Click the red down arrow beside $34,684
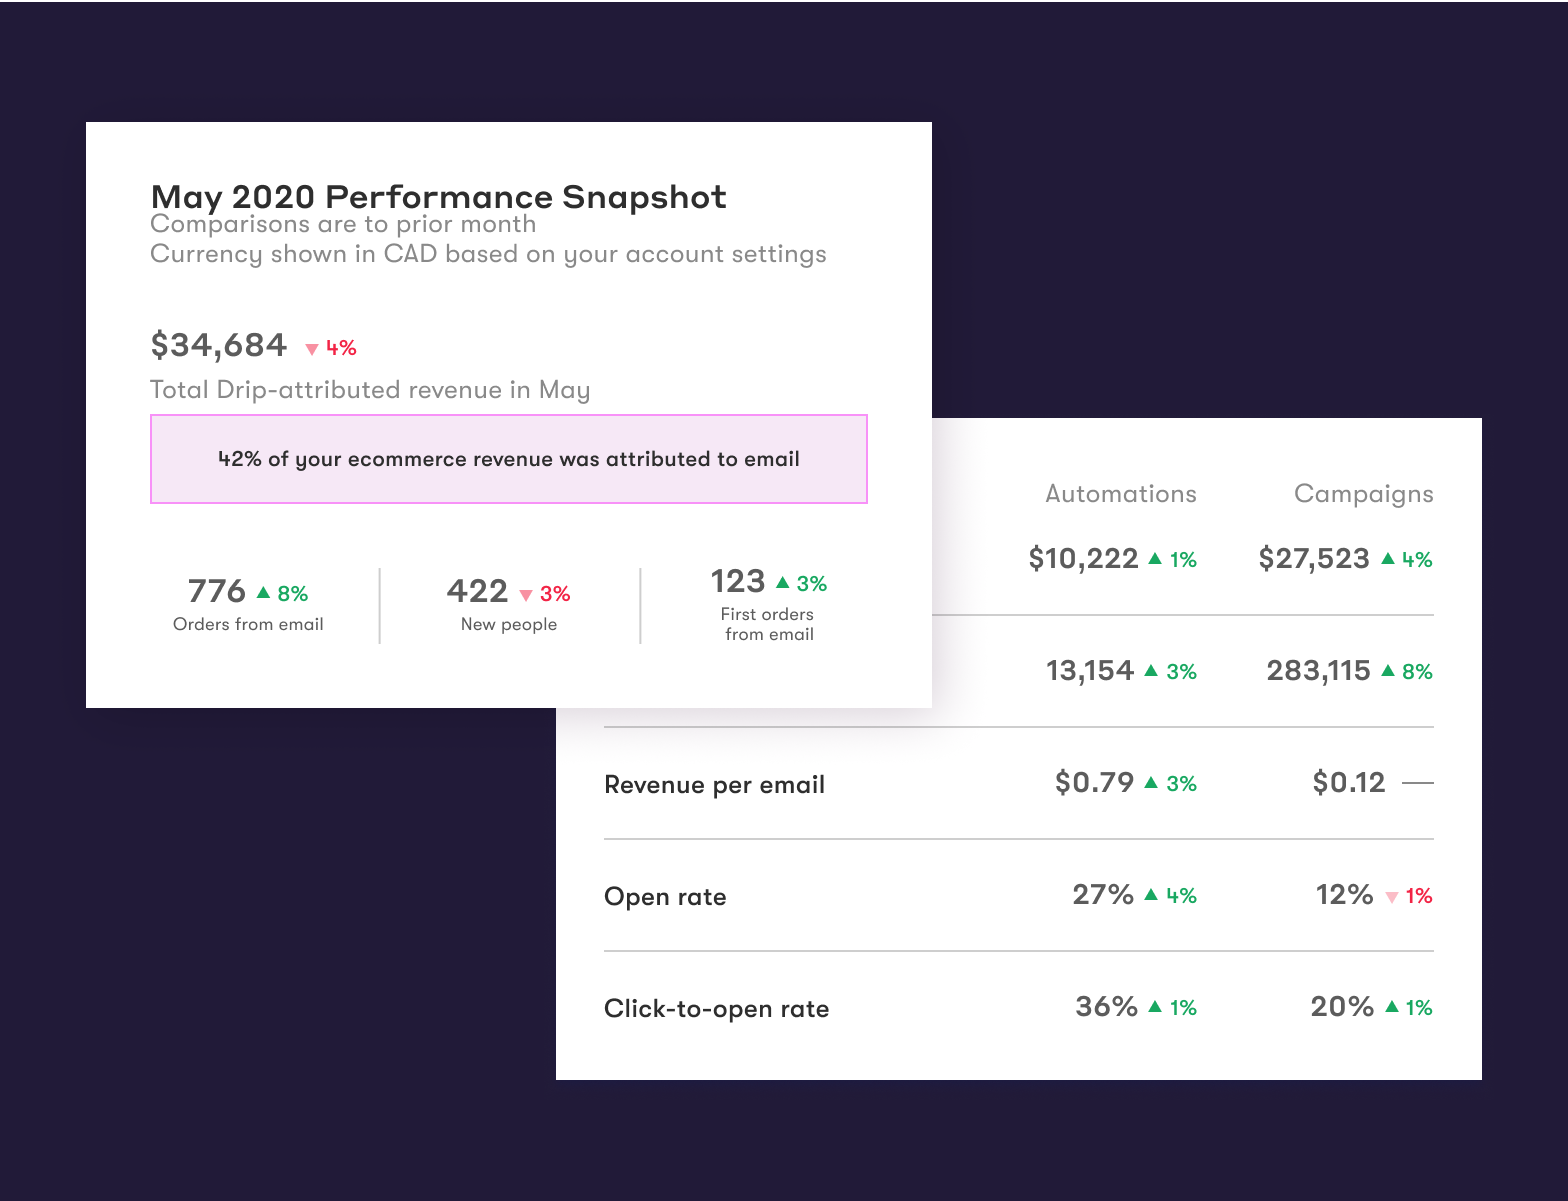The width and height of the screenshot is (1568, 1201). [312, 349]
